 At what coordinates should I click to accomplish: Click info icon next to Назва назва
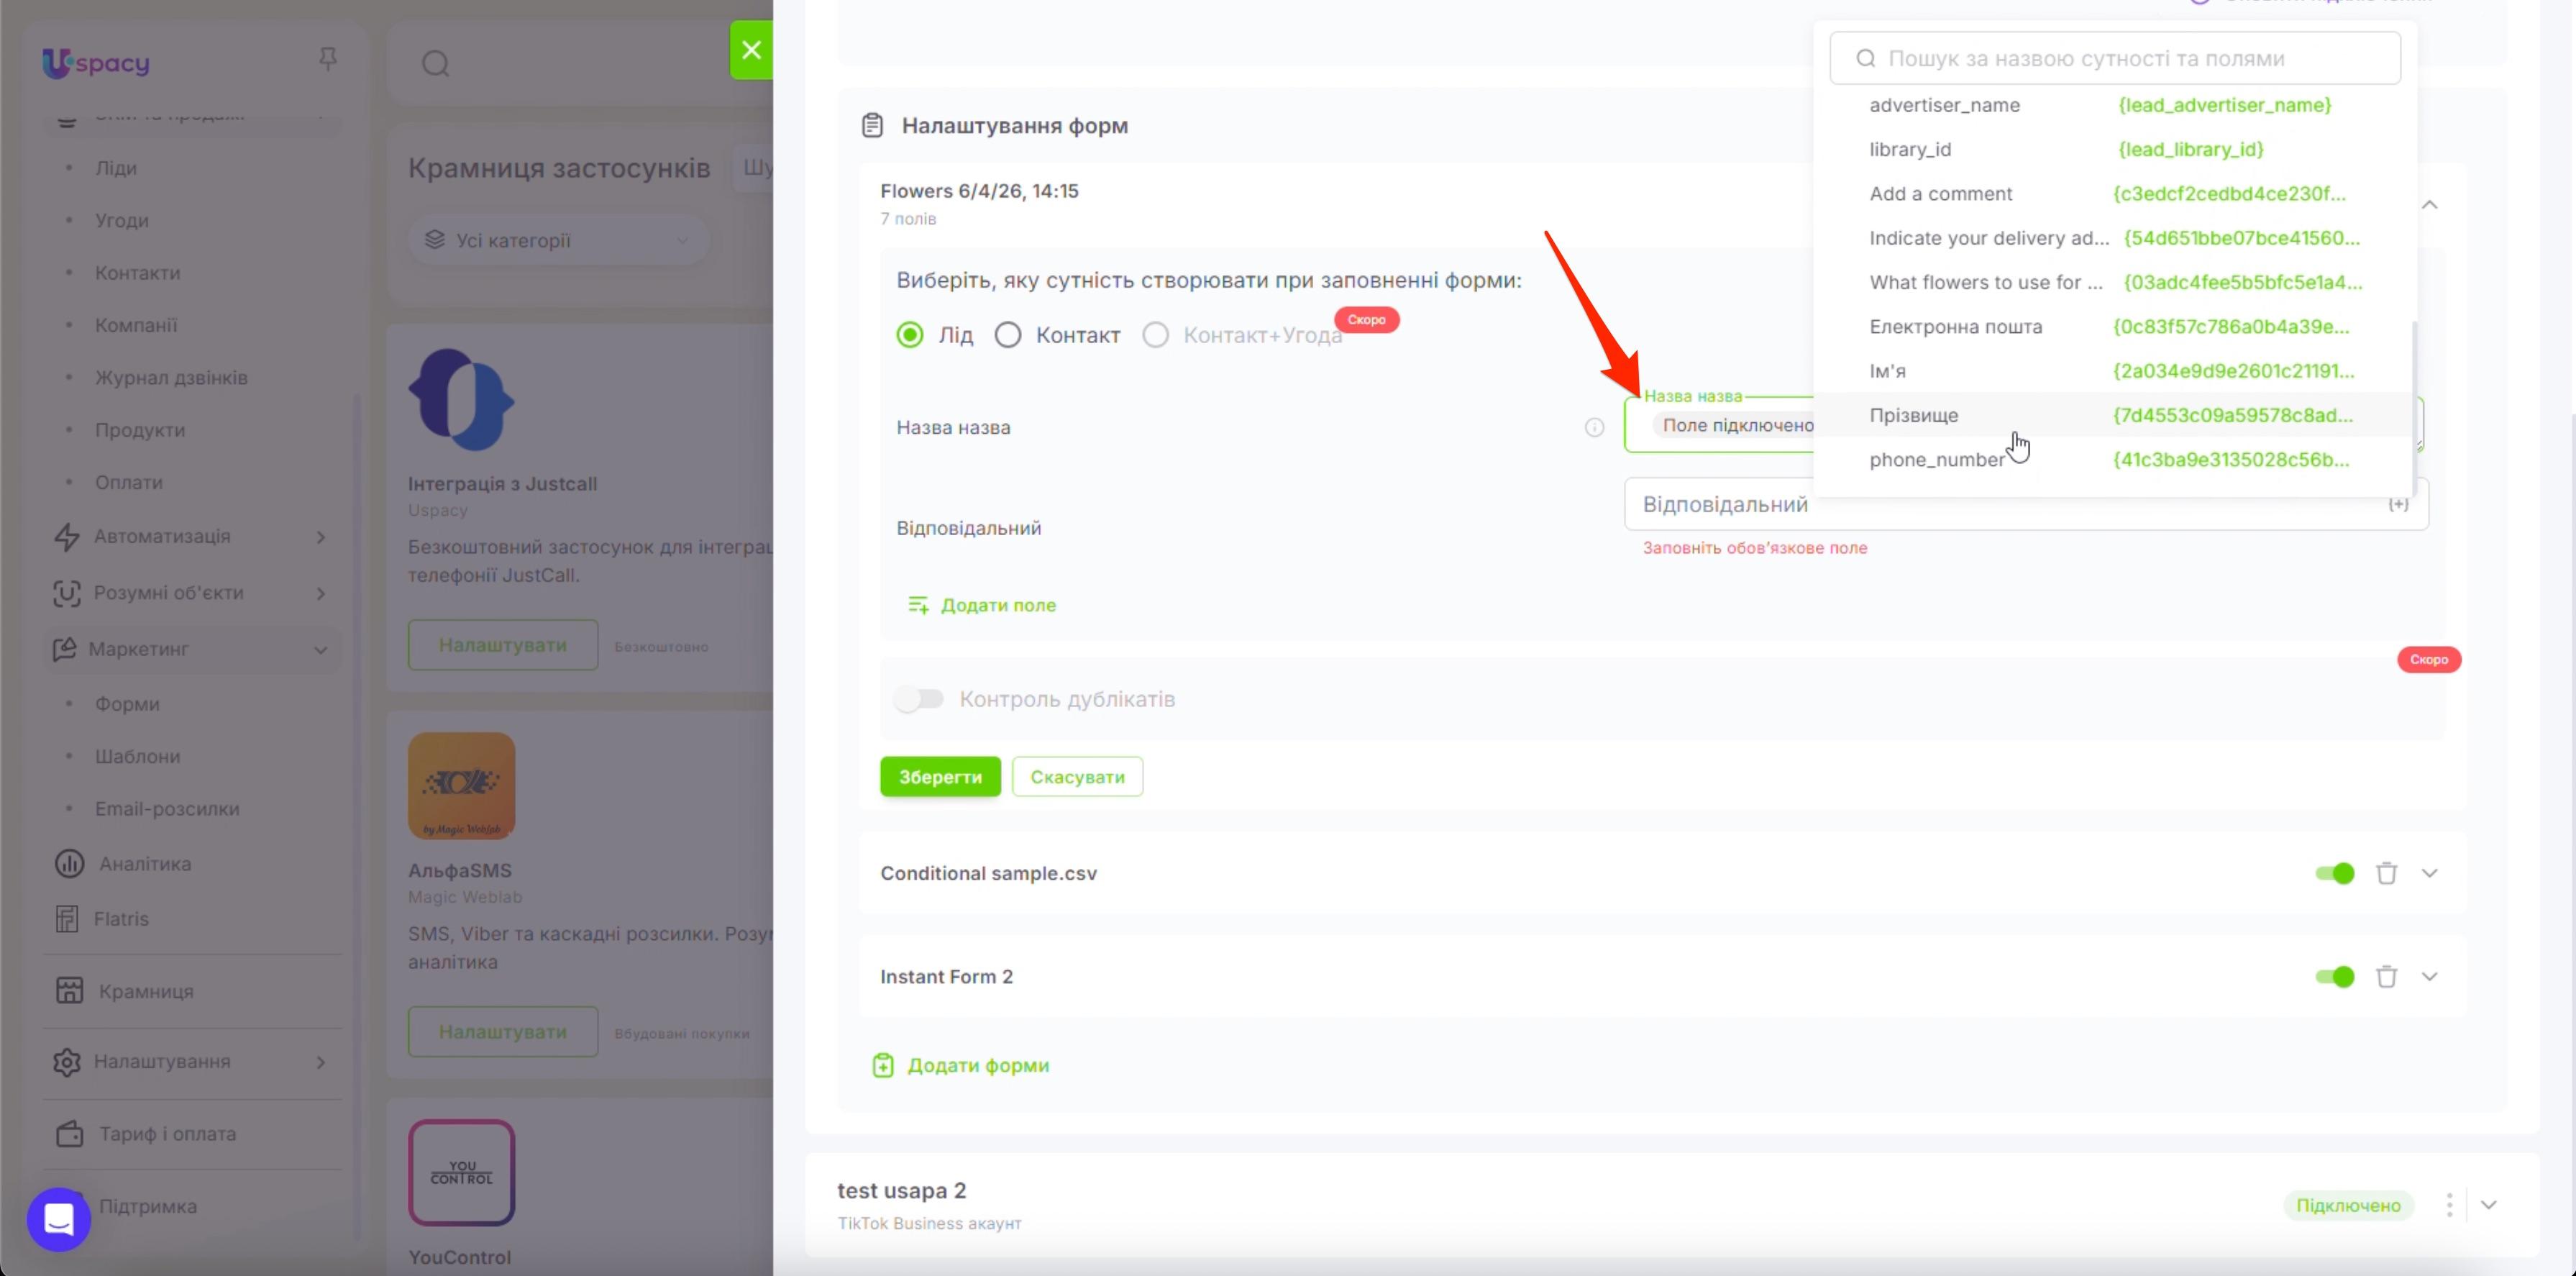point(1594,428)
